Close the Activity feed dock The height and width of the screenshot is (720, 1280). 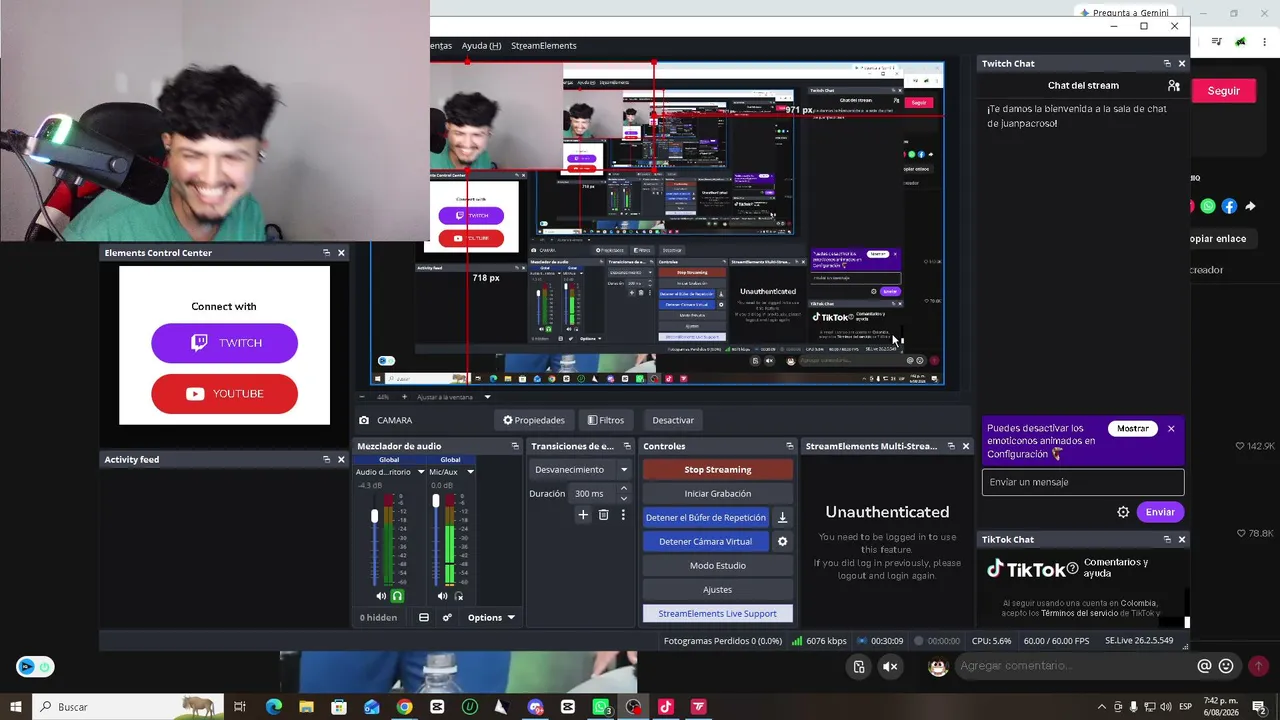click(x=341, y=460)
